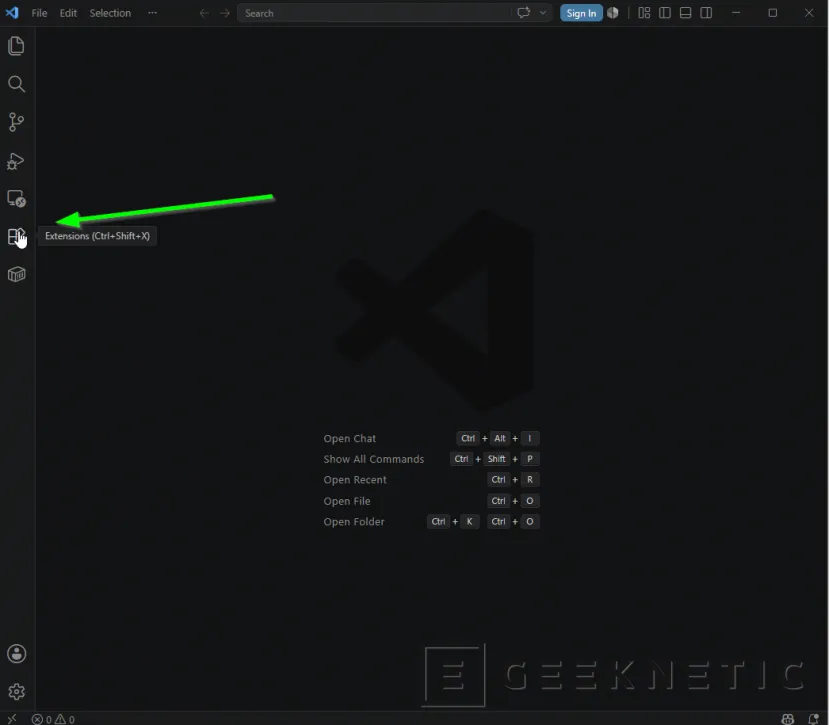Open the Selection menu
Screen dimensions: 829x725
click(x=110, y=13)
